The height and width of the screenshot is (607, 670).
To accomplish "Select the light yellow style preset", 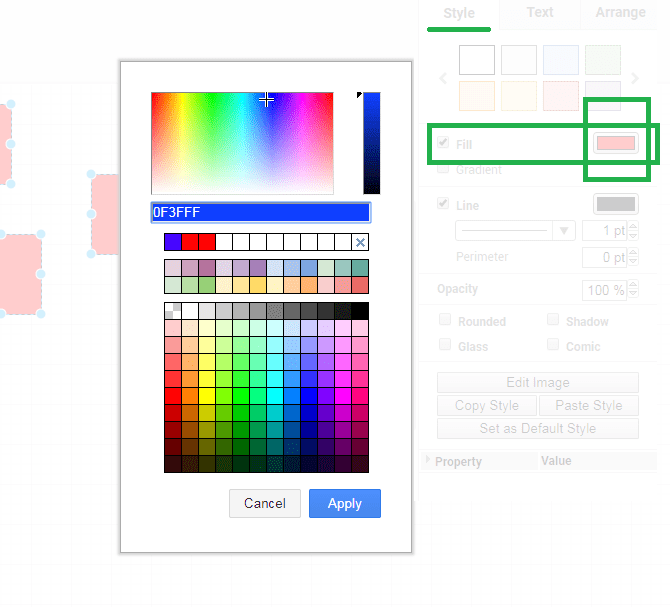I will click(x=519, y=96).
